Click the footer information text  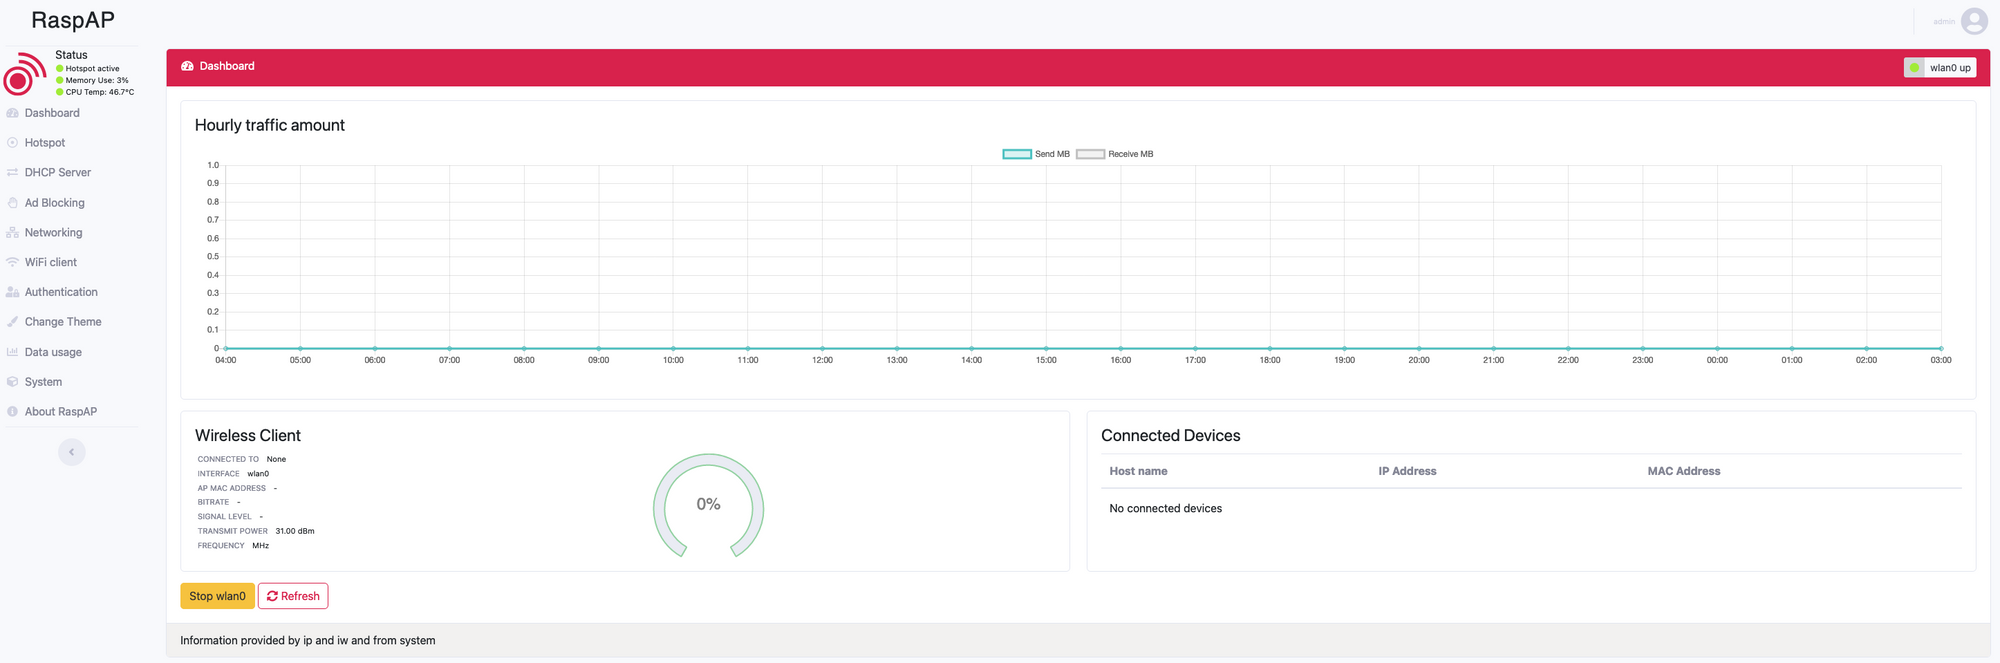[x=308, y=640]
